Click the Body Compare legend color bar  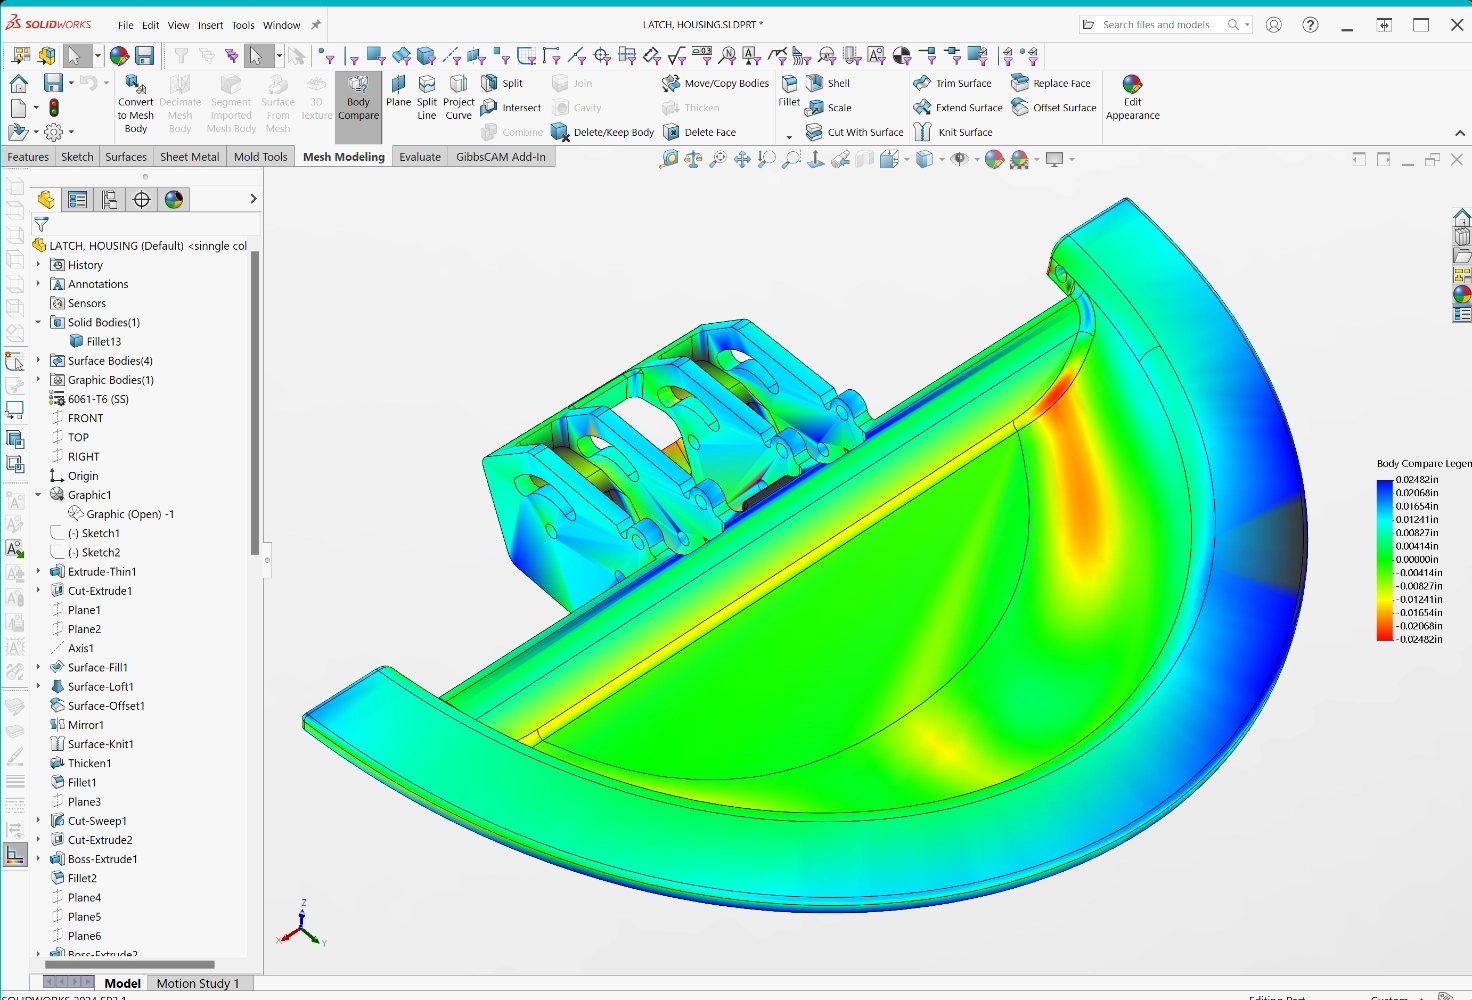click(x=1384, y=560)
